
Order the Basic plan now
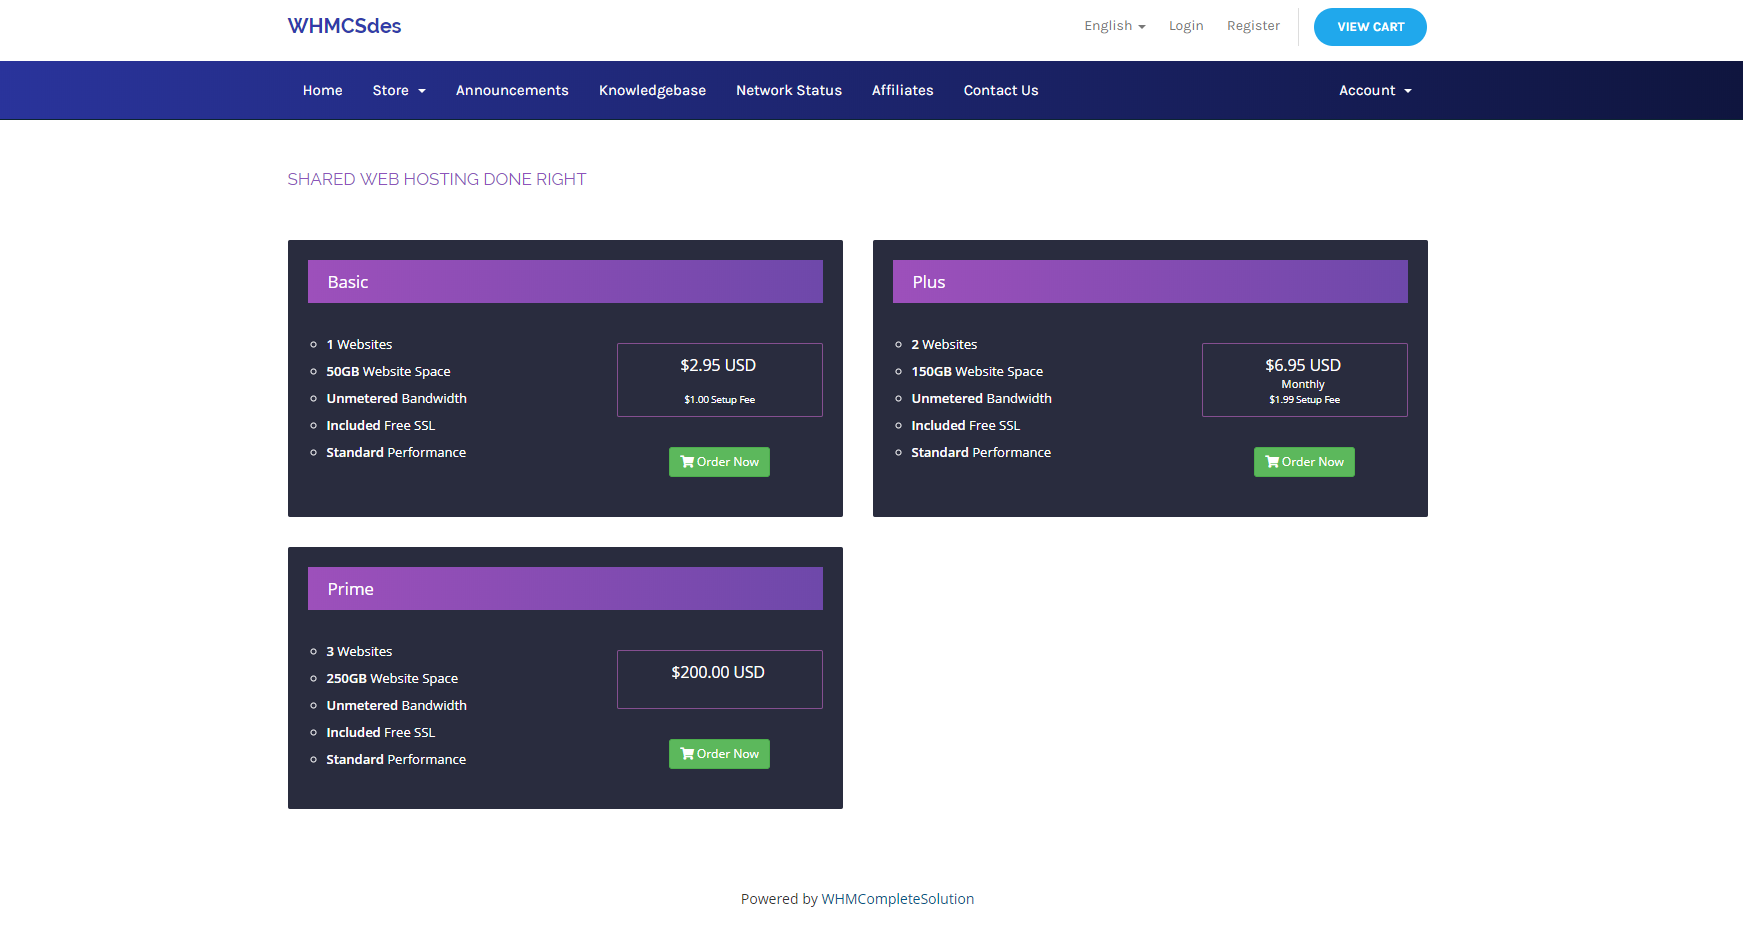tap(719, 462)
